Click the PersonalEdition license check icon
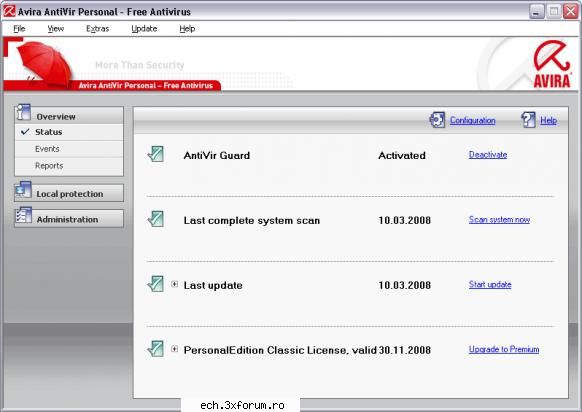 [x=156, y=349]
